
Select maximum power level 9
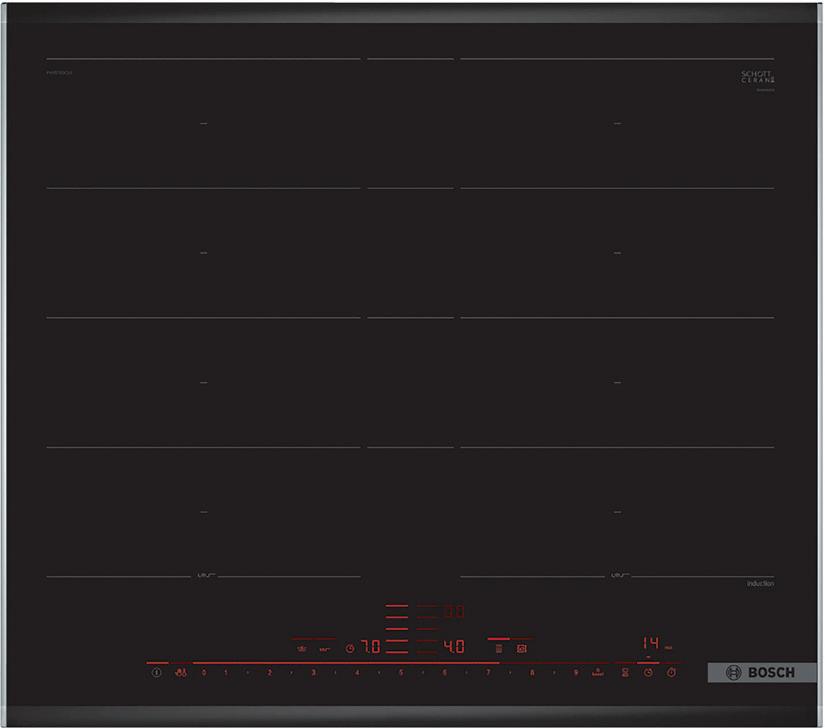pos(576,672)
